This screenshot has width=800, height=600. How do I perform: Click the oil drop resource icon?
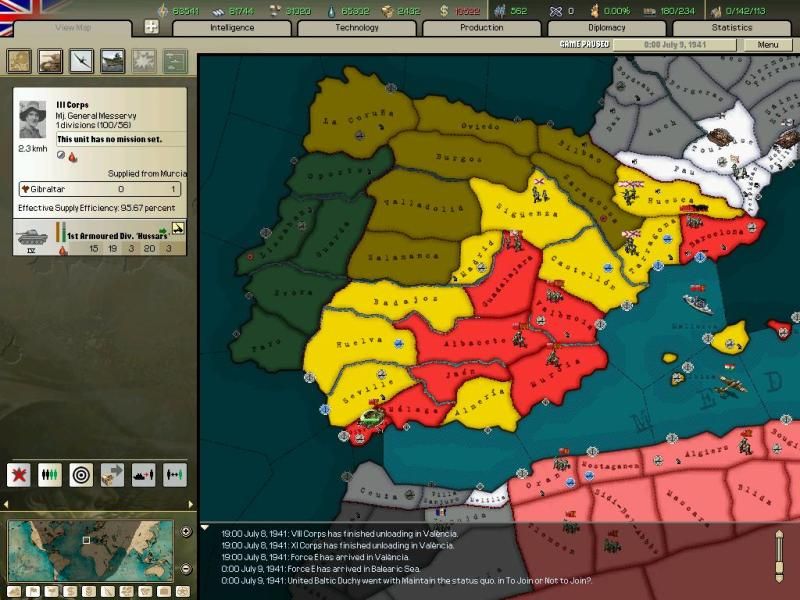coord(332,11)
